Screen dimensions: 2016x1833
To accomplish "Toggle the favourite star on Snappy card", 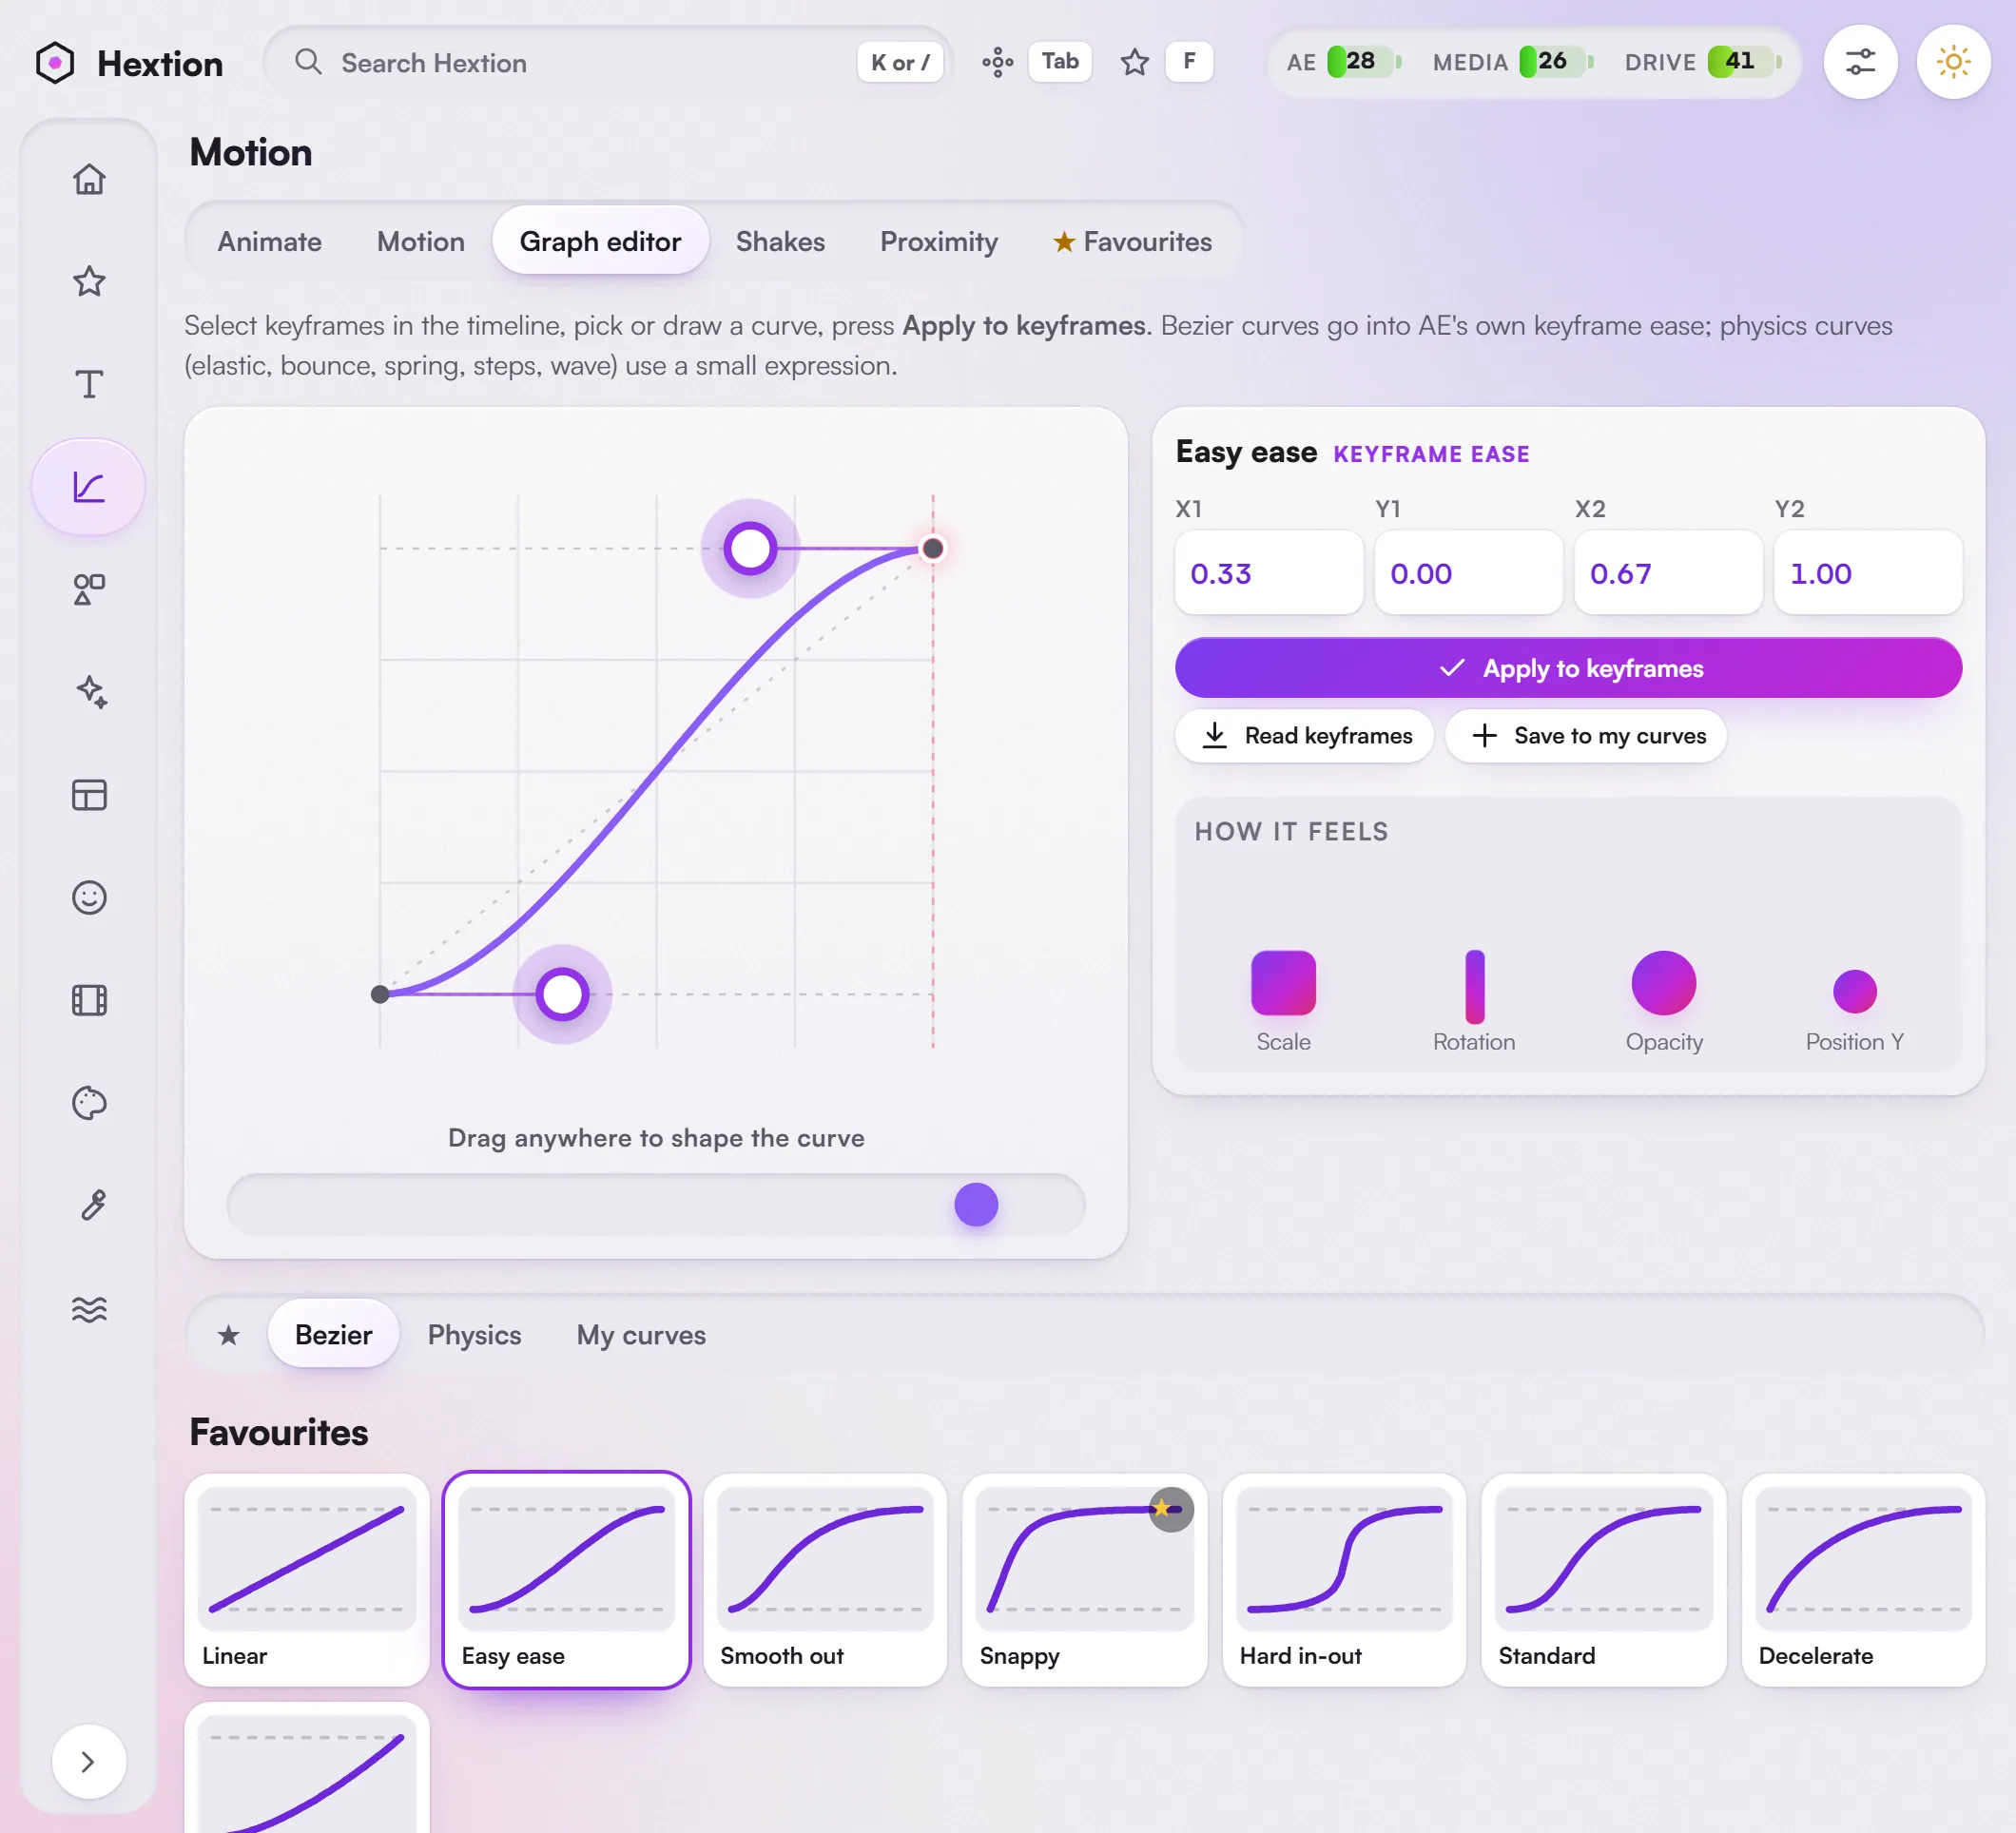I will (x=1170, y=1509).
